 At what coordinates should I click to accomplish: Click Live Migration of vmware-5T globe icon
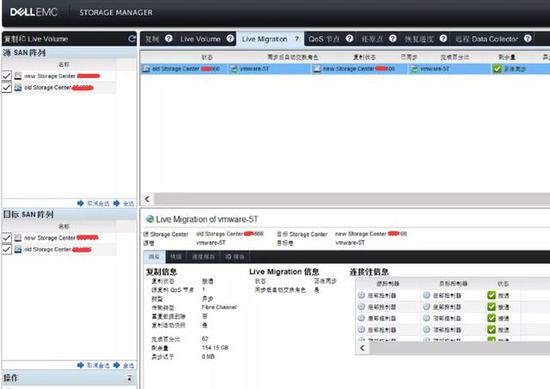click(x=150, y=219)
